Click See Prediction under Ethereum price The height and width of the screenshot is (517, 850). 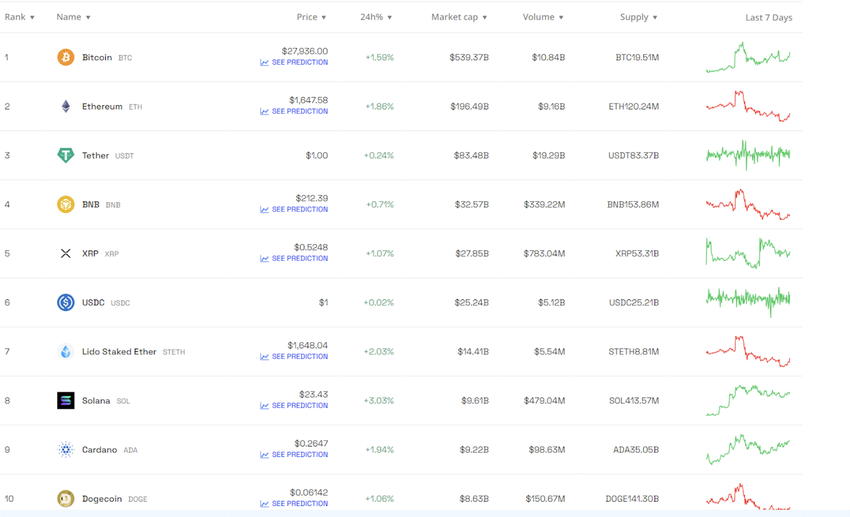(294, 111)
